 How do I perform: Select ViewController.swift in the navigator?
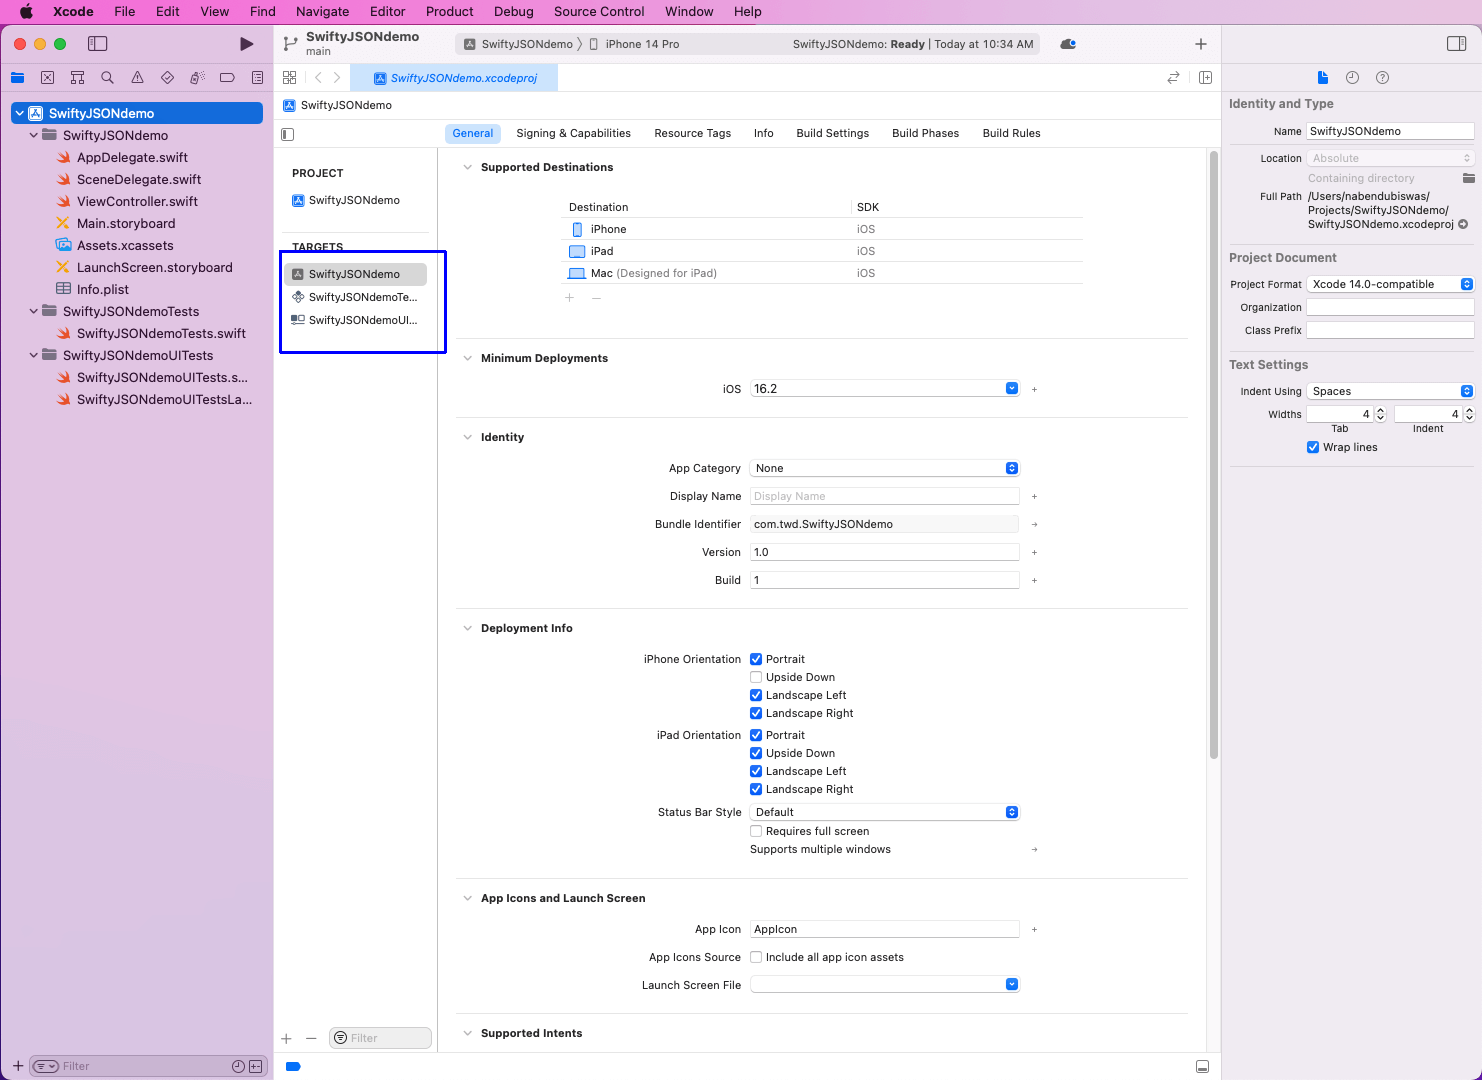137,201
